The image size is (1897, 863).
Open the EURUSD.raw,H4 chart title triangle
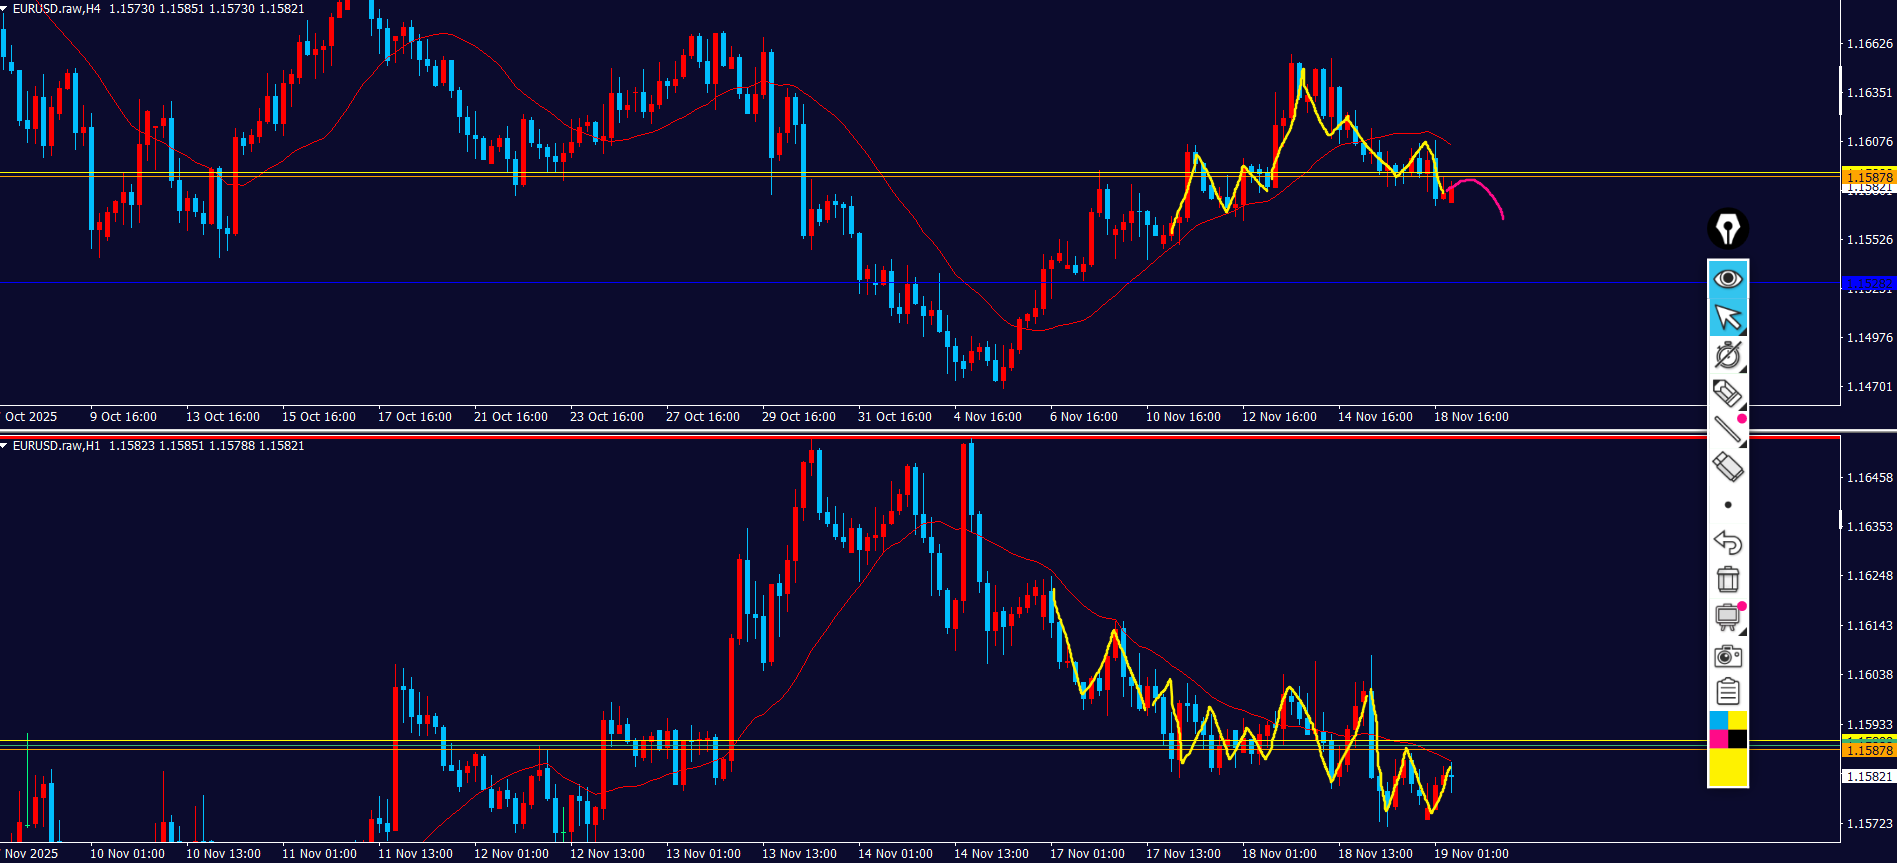(5, 9)
